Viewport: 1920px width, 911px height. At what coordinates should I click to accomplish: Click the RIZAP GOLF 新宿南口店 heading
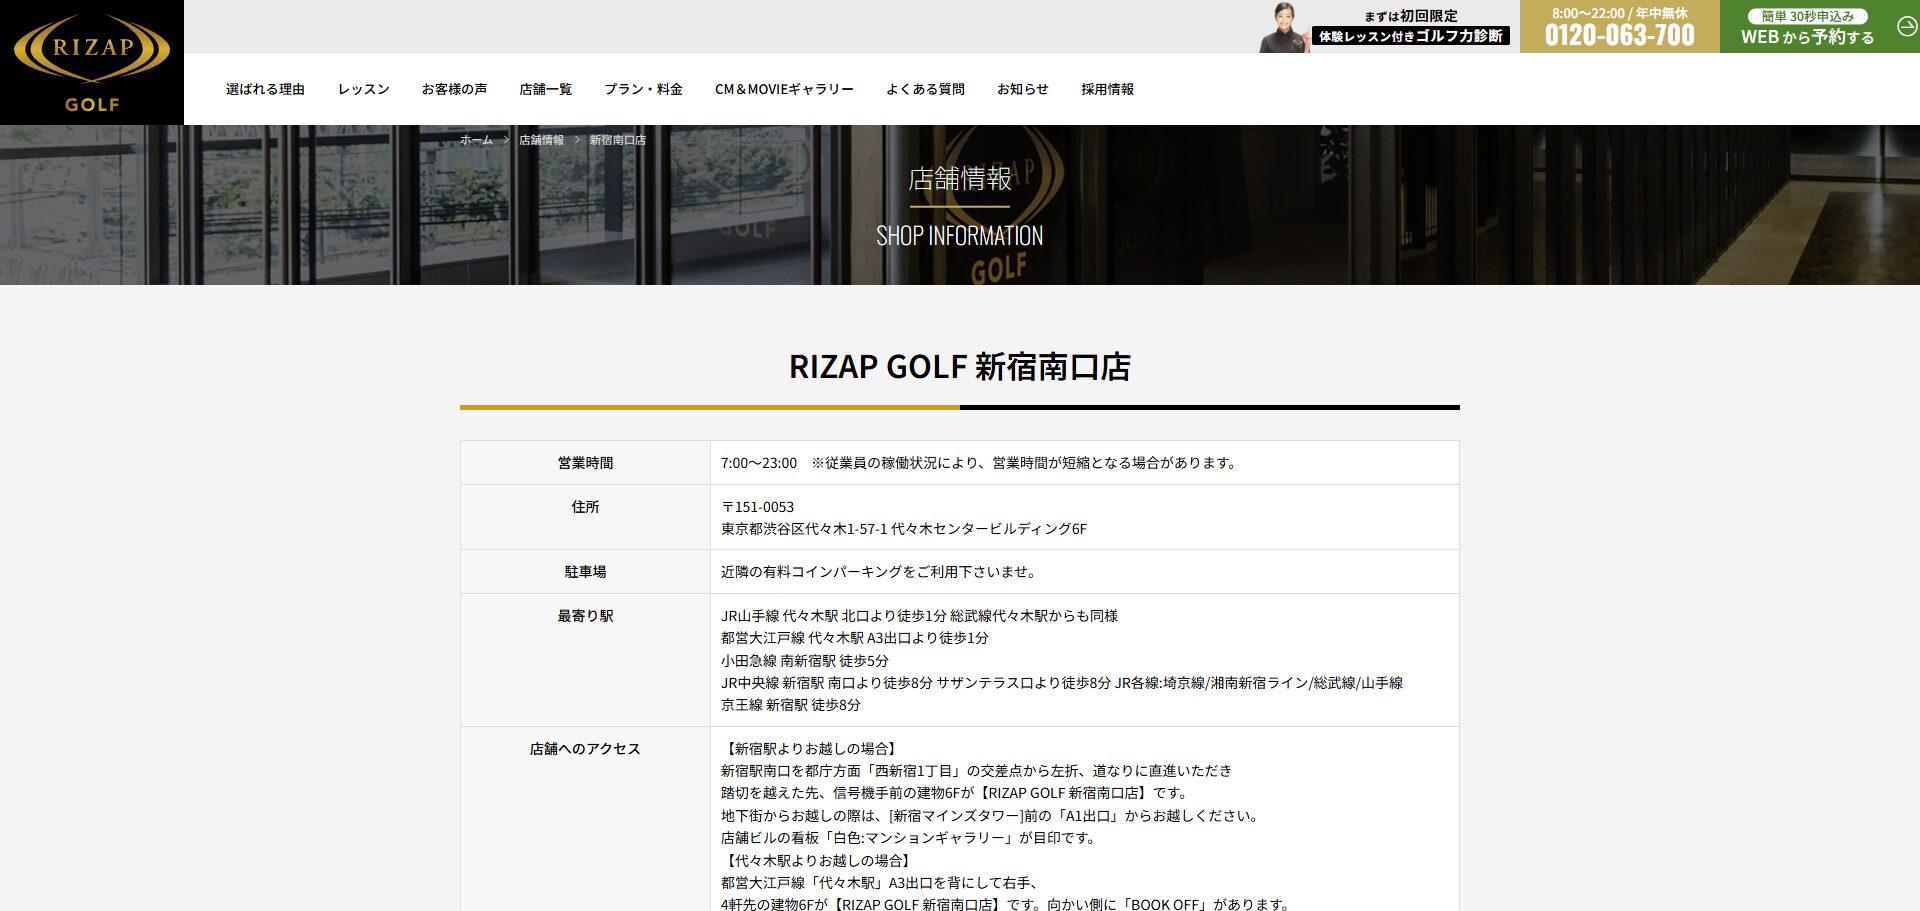coord(960,367)
